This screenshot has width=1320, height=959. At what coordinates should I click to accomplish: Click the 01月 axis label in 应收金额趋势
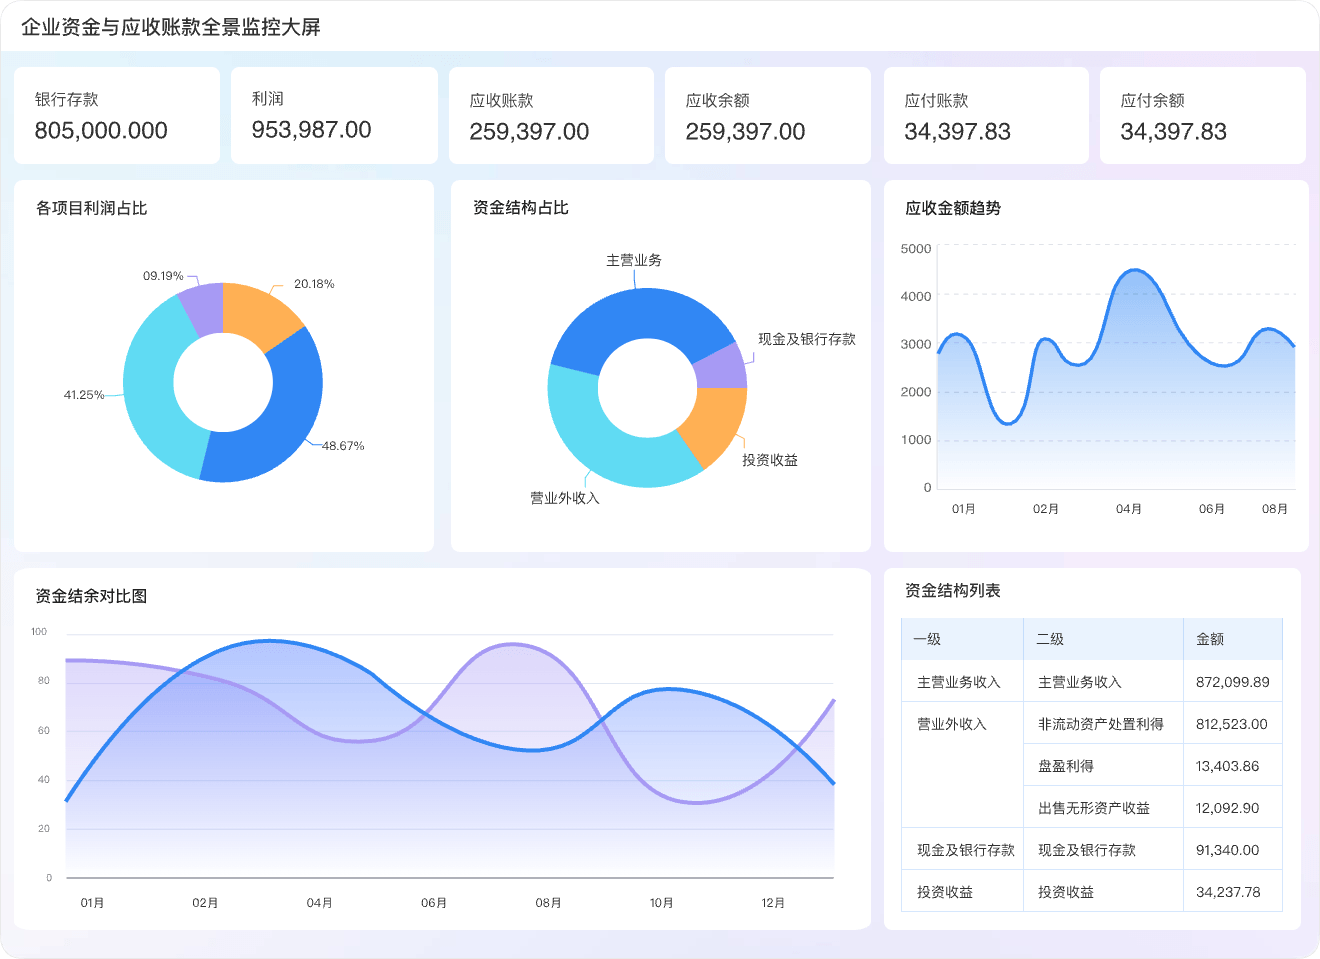pyautogui.click(x=964, y=509)
